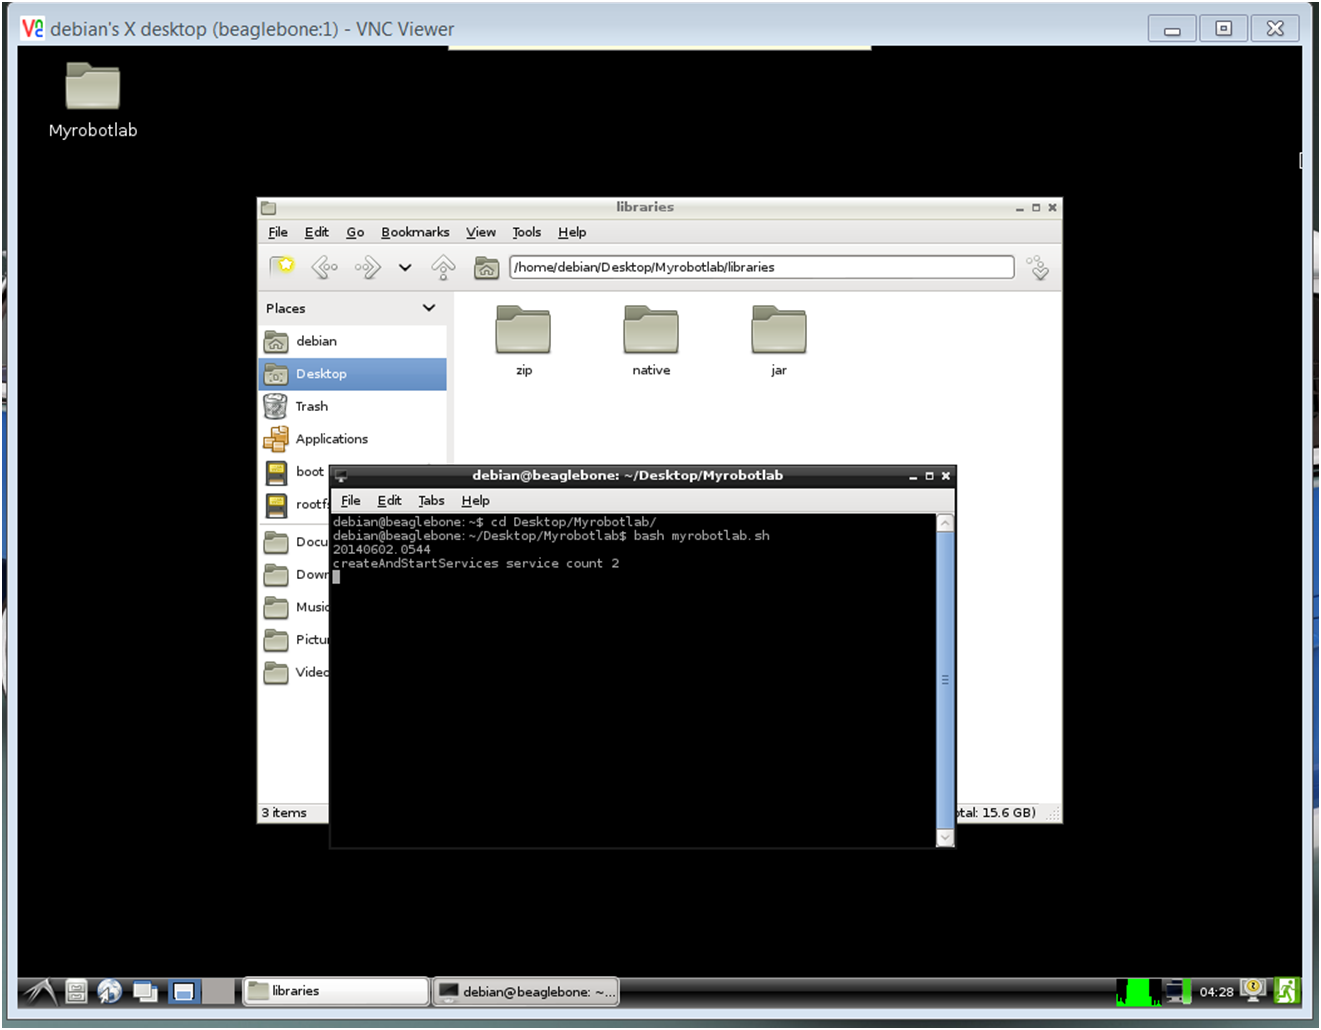Click the network status tray icon
This screenshot has height=1030, width=1321.
click(x=1177, y=991)
